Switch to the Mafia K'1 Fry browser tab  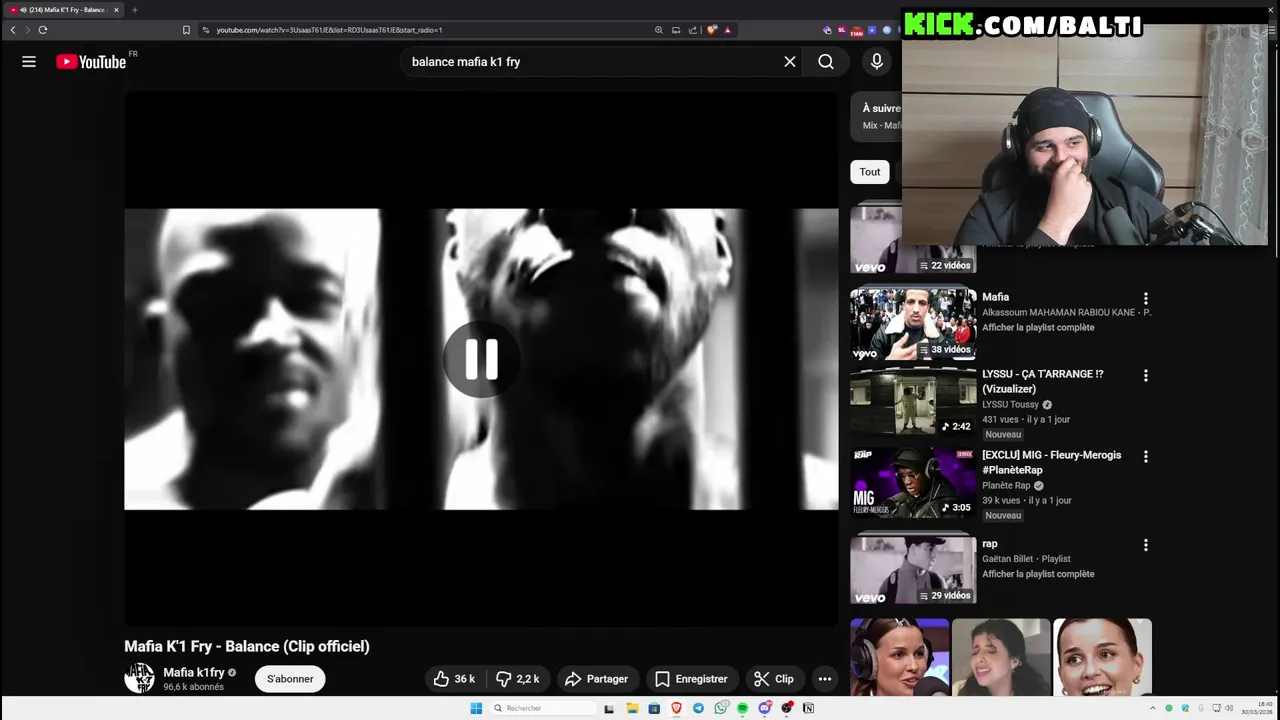point(62,10)
